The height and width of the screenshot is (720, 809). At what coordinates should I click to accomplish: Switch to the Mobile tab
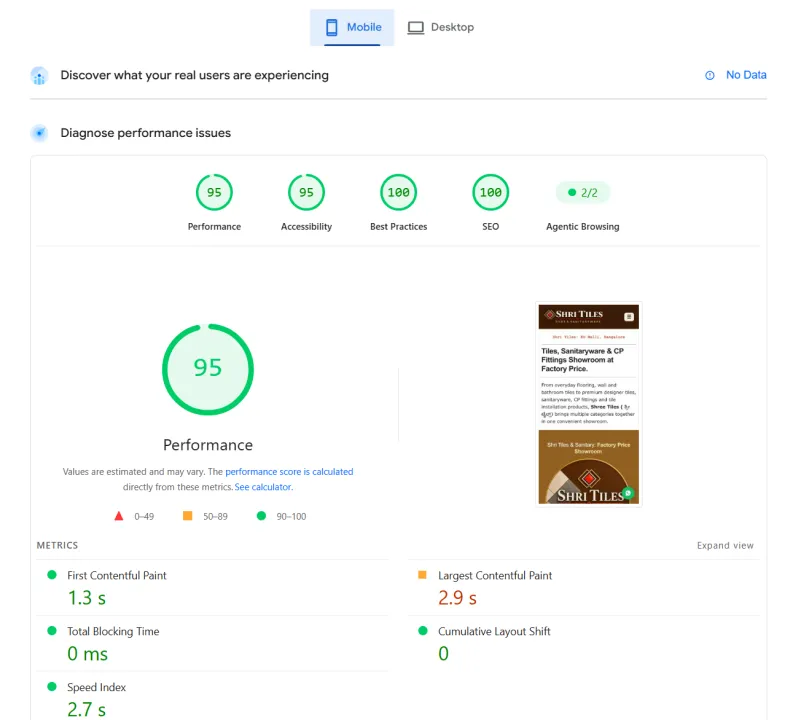(x=352, y=27)
